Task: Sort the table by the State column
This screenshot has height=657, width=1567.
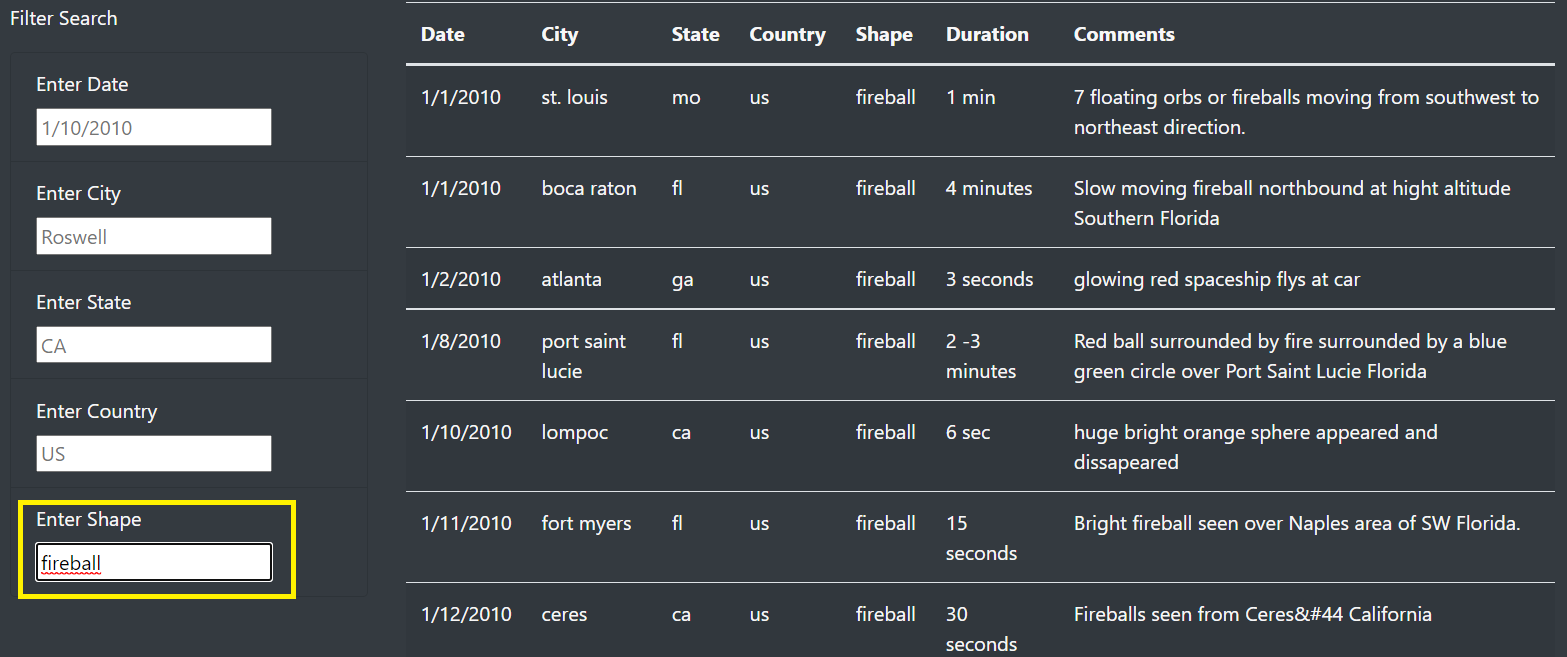Action: [x=695, y=33]
